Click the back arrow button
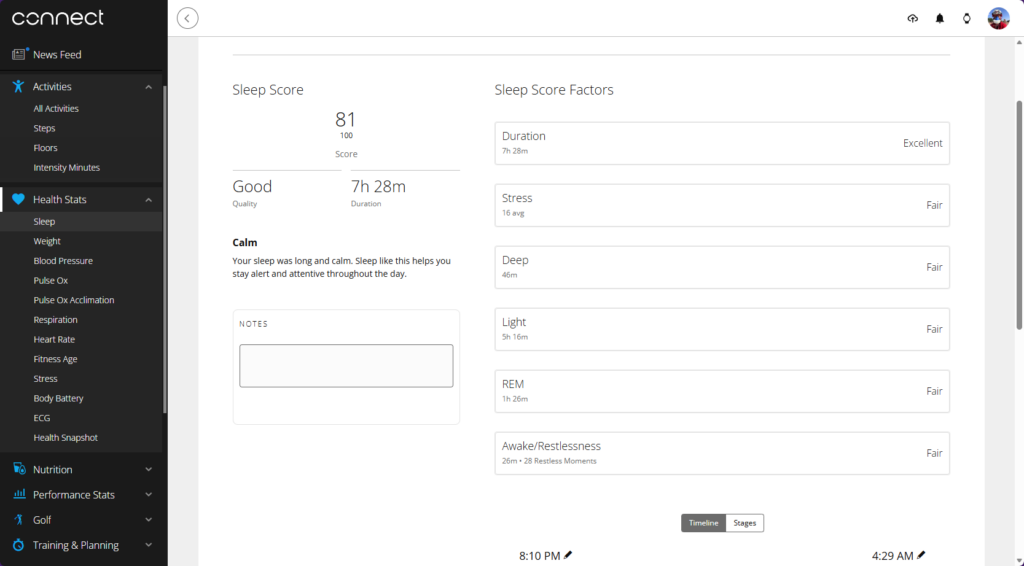1024x566 pixels. (187, 18)
